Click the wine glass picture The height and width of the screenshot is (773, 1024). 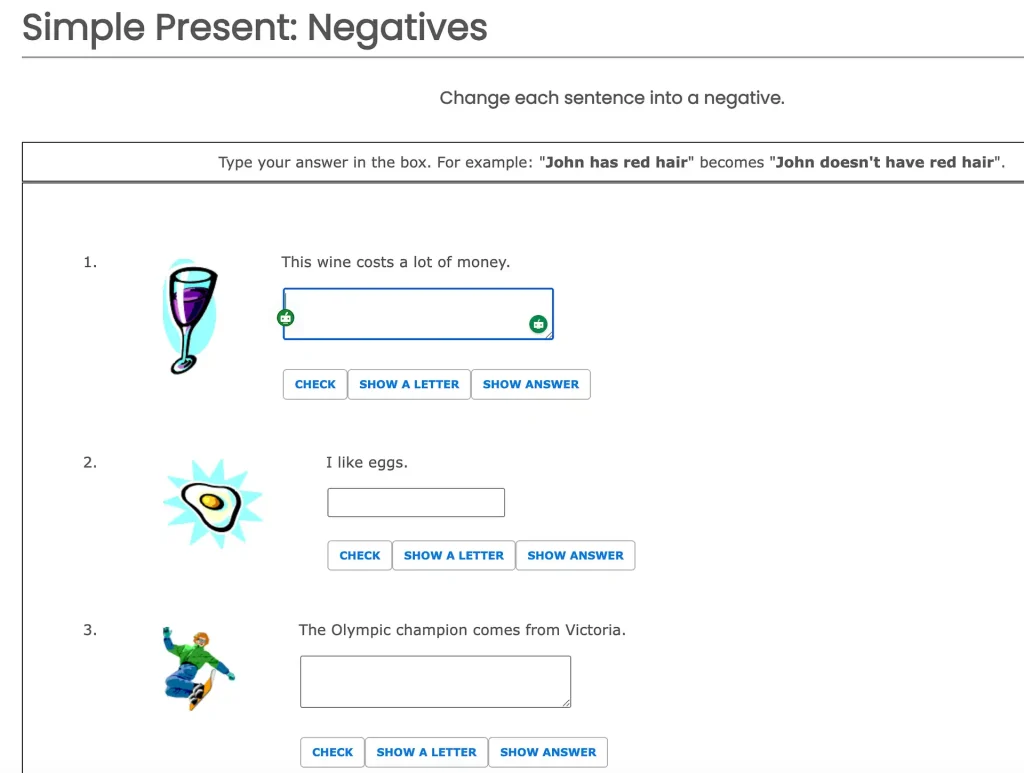tap(190, 317)
